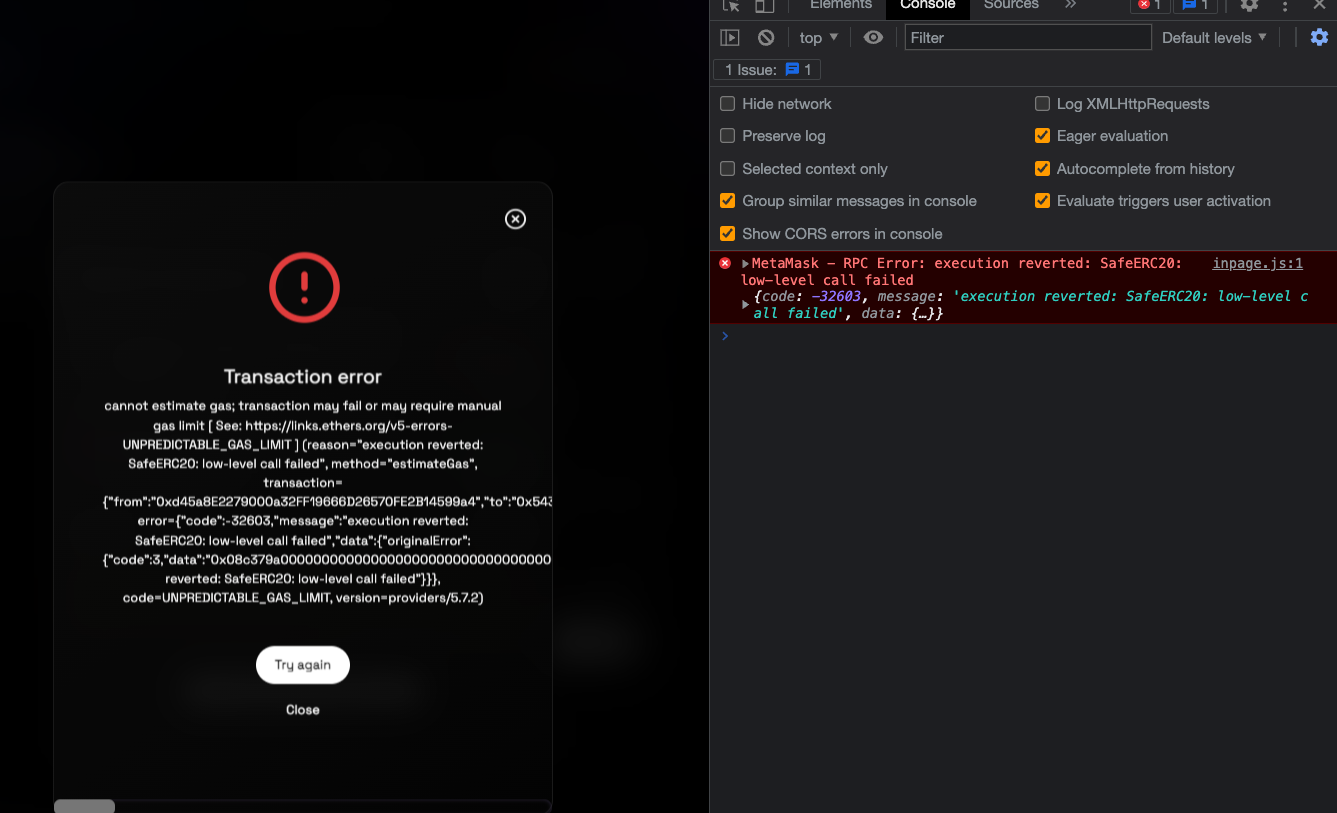Select the inspect element icon

[729, 6]
